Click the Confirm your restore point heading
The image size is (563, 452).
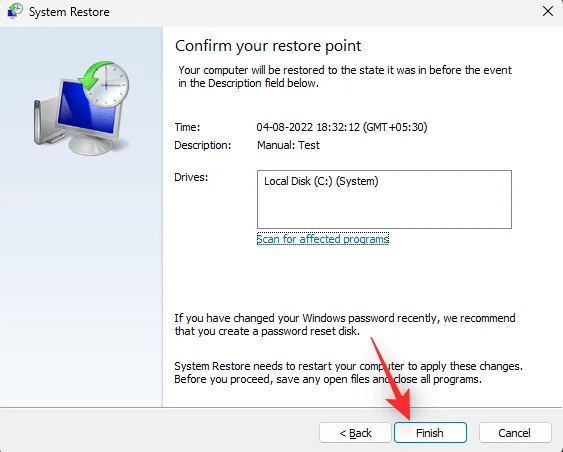268,46
